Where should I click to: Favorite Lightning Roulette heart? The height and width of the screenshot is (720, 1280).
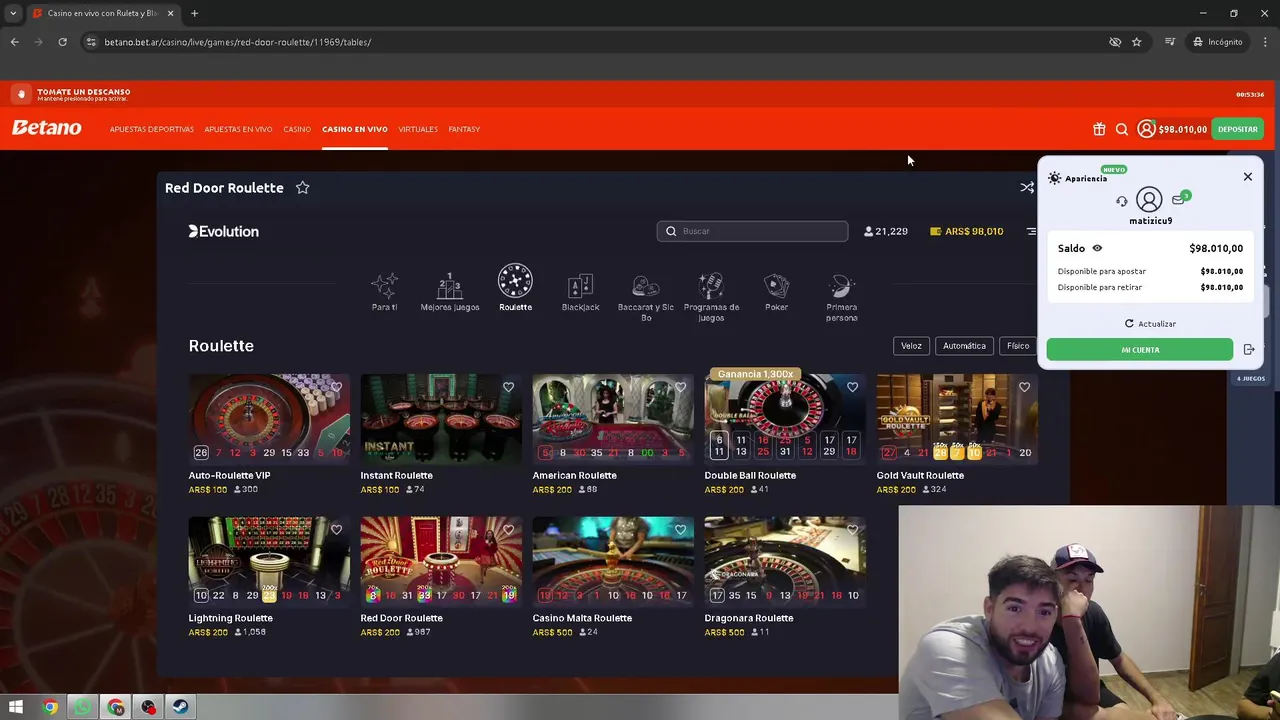pyautogui.click(x=336, y=530)
